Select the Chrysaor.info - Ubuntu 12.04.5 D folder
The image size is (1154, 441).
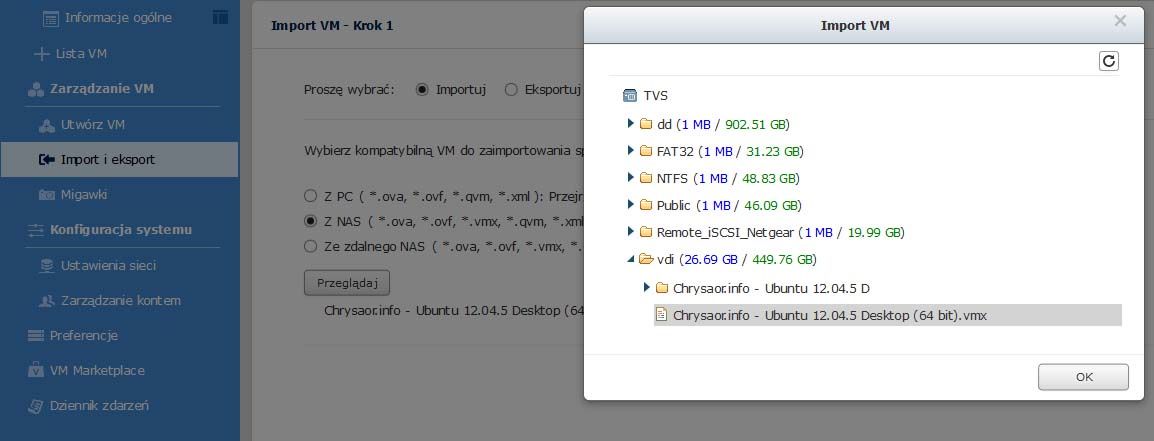(772, 288)
